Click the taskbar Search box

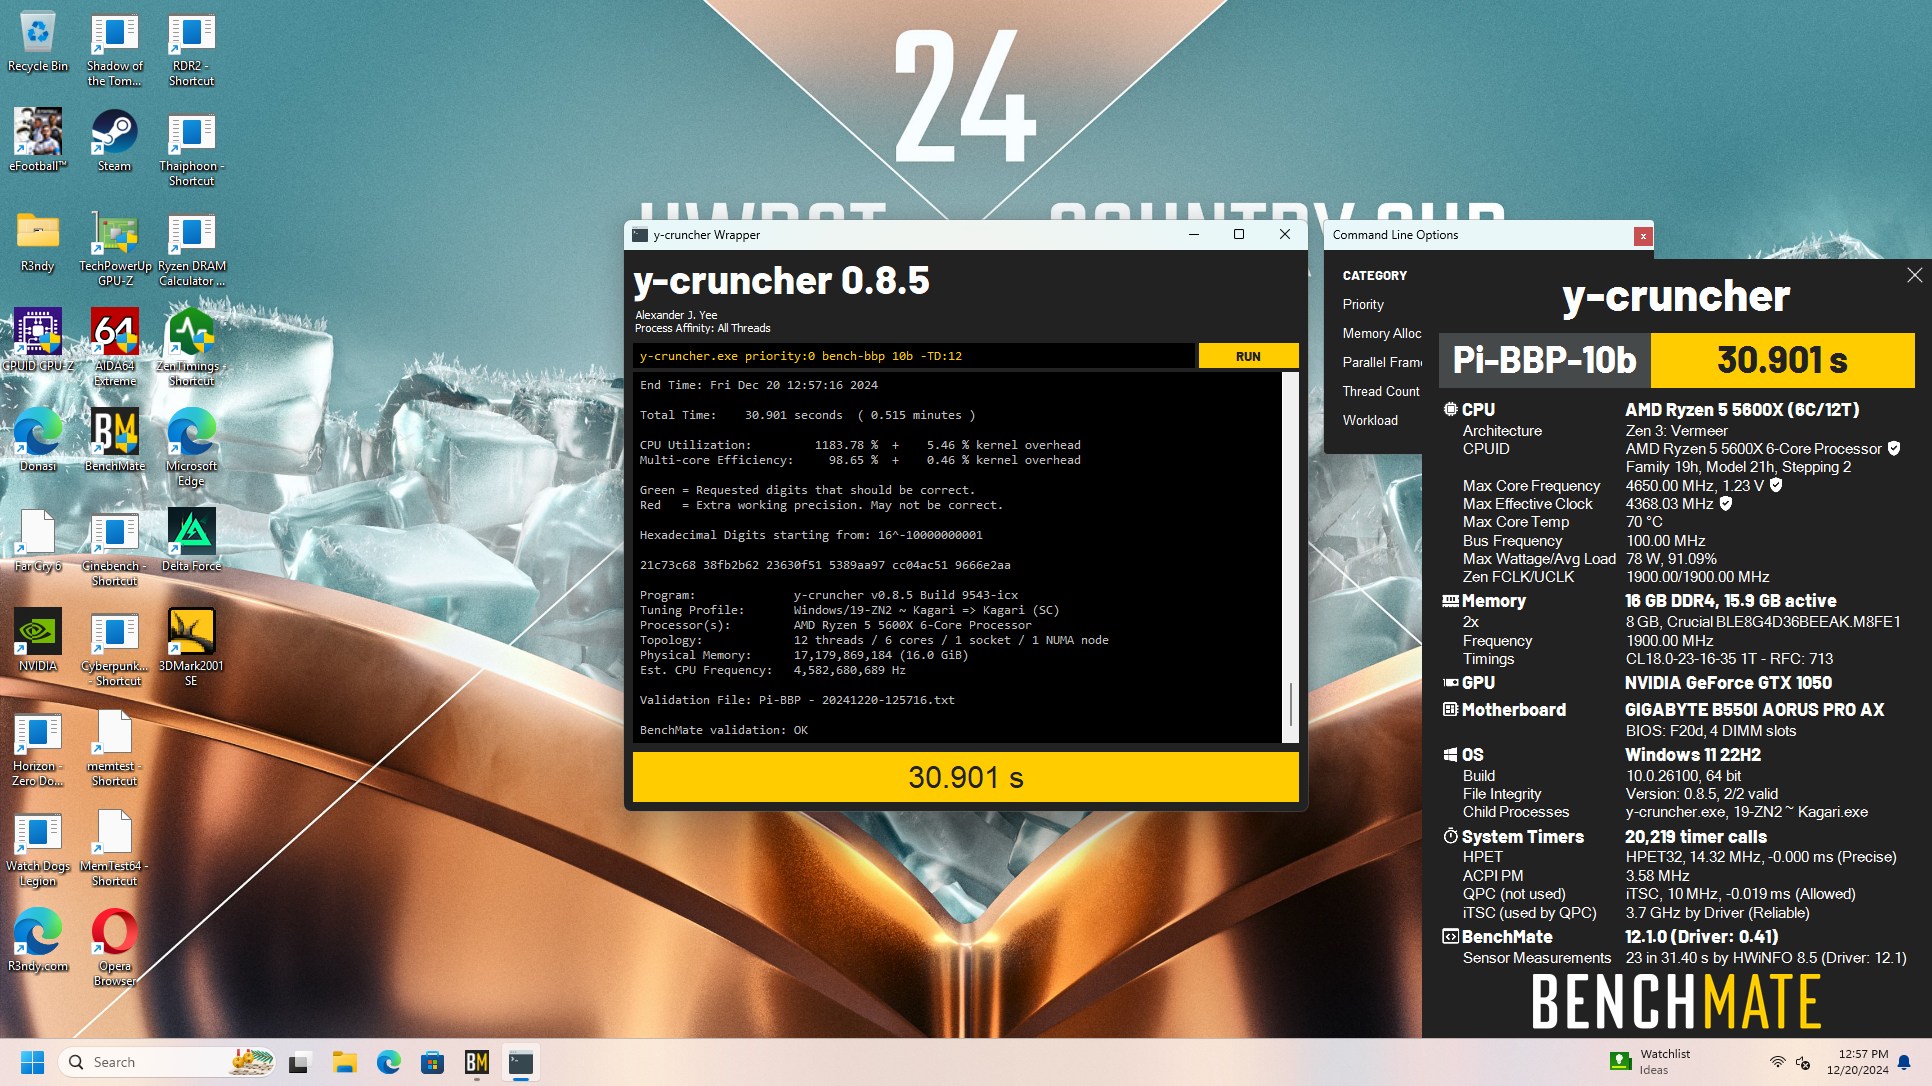click(x=167, y=1062)
